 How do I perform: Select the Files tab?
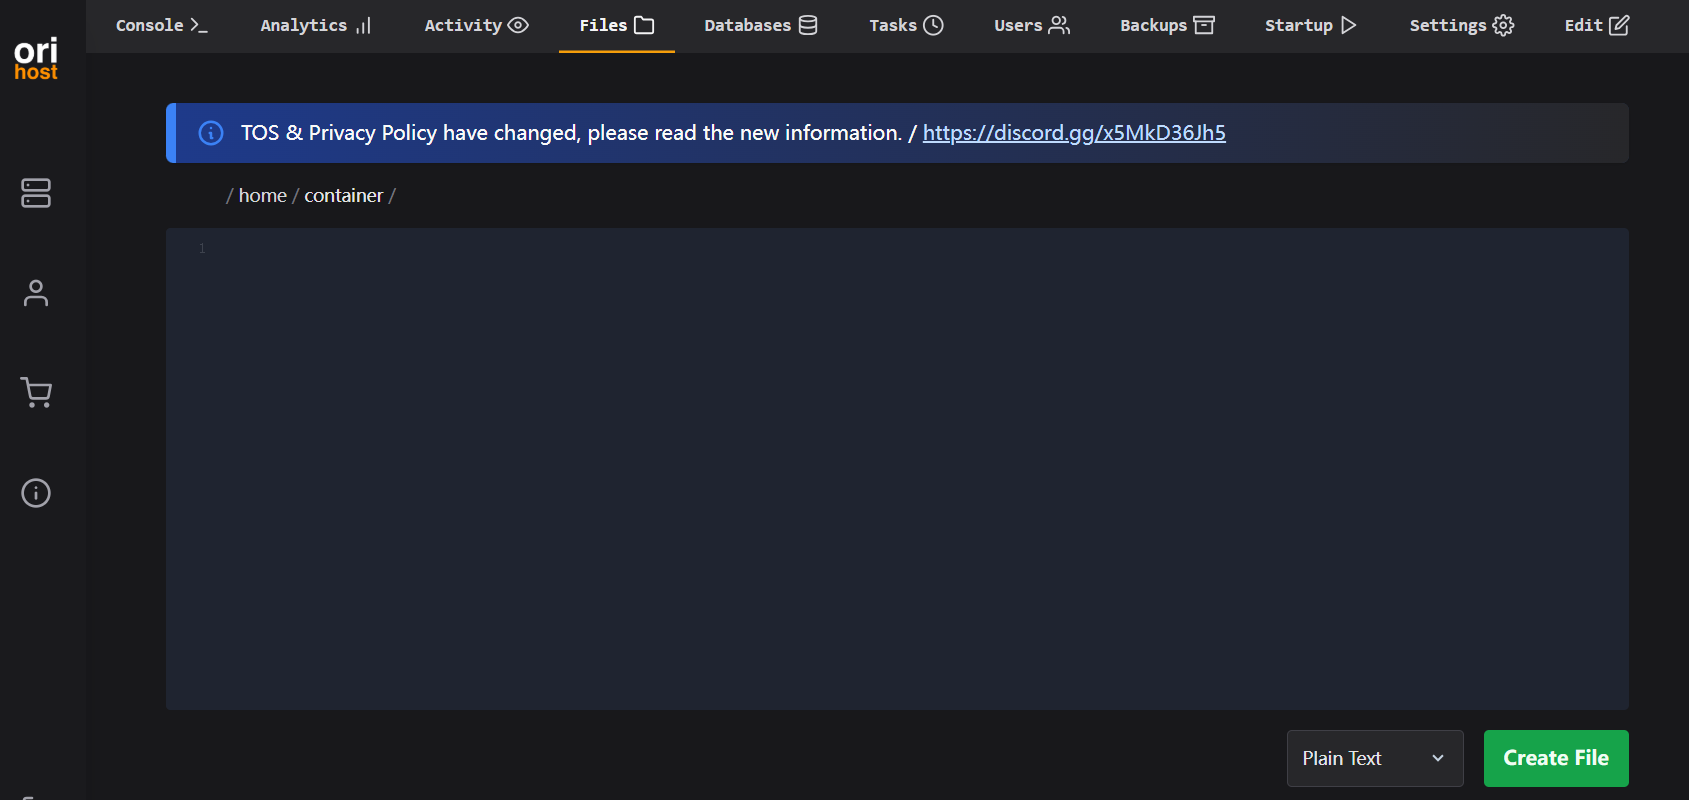pyautogui.click(x=616, y=26)
